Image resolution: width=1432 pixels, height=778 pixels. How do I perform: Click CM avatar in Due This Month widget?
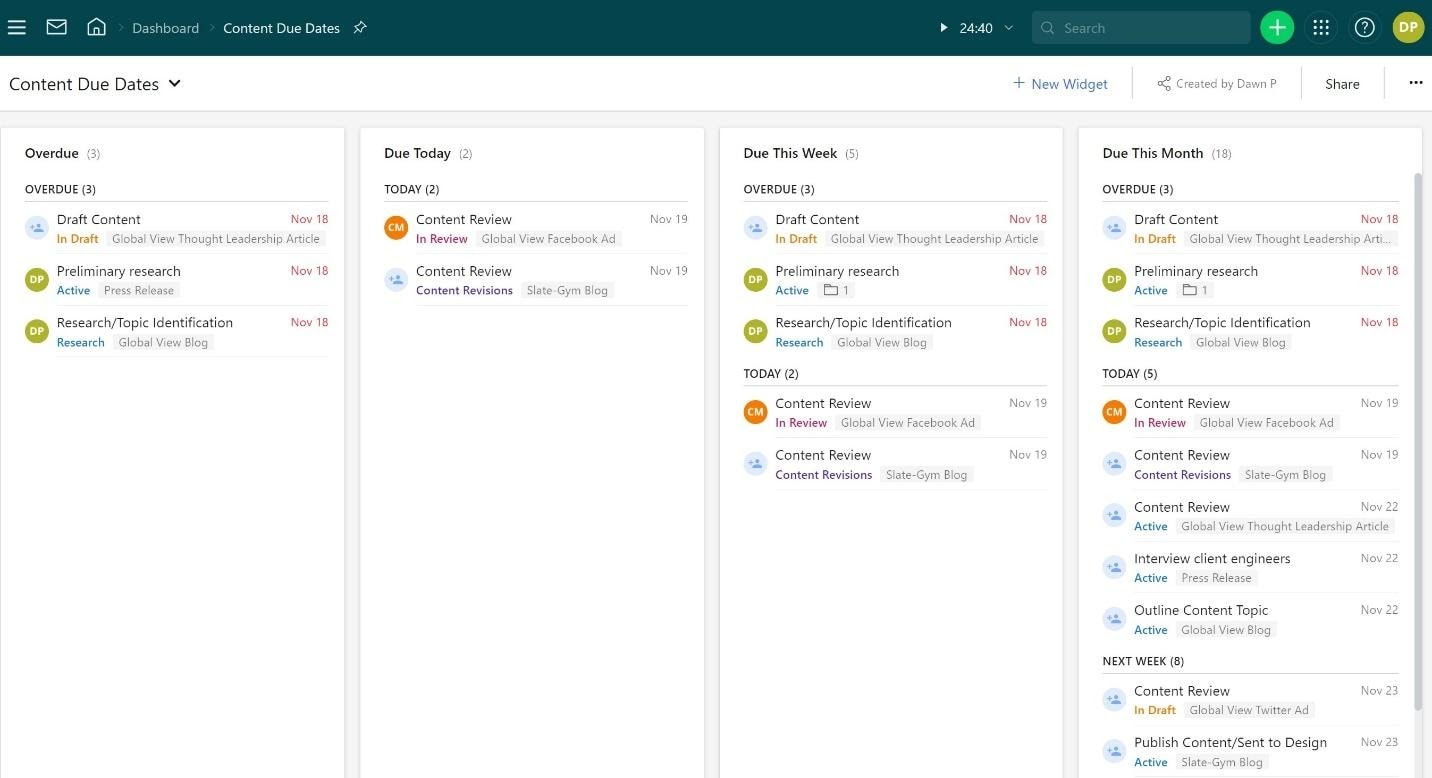pos(1114,412)
